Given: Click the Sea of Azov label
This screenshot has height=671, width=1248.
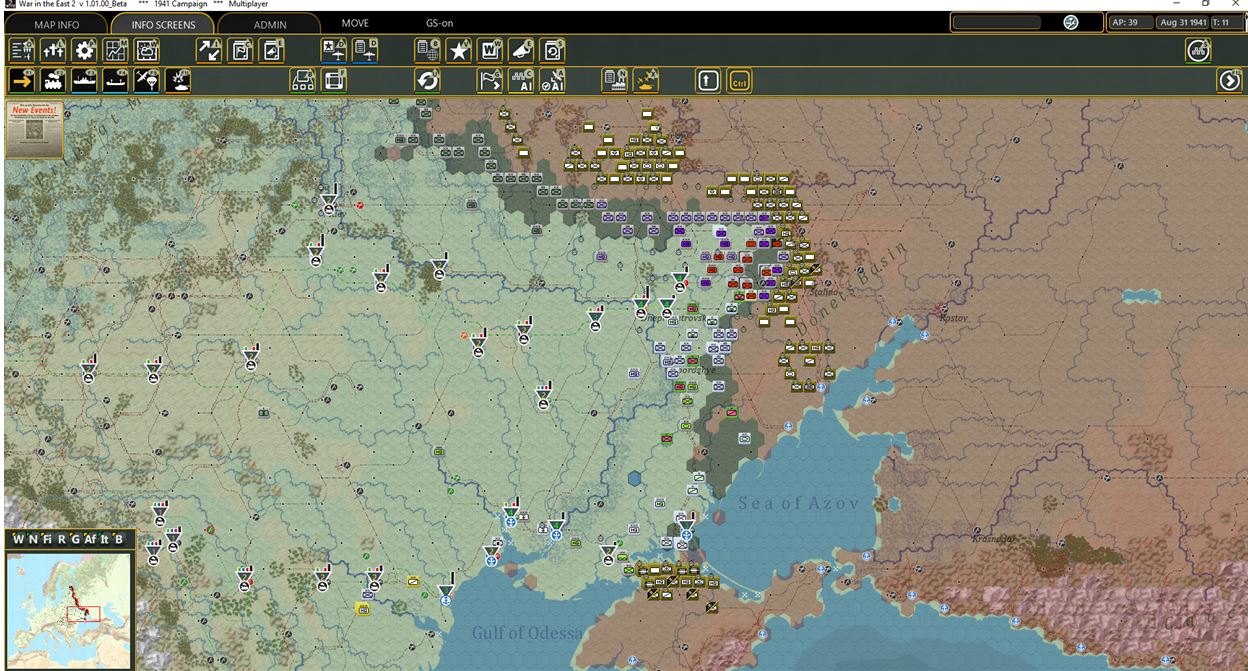Looking at the screenshot, I should [x=799, y=503].
